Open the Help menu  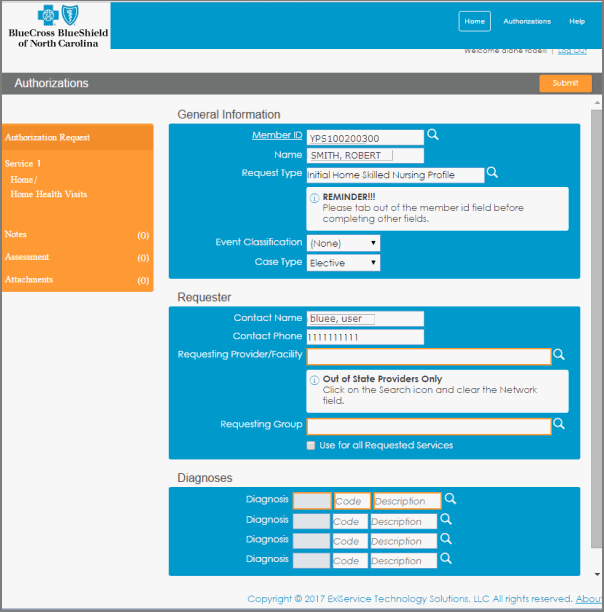click(x=577, y=21)
